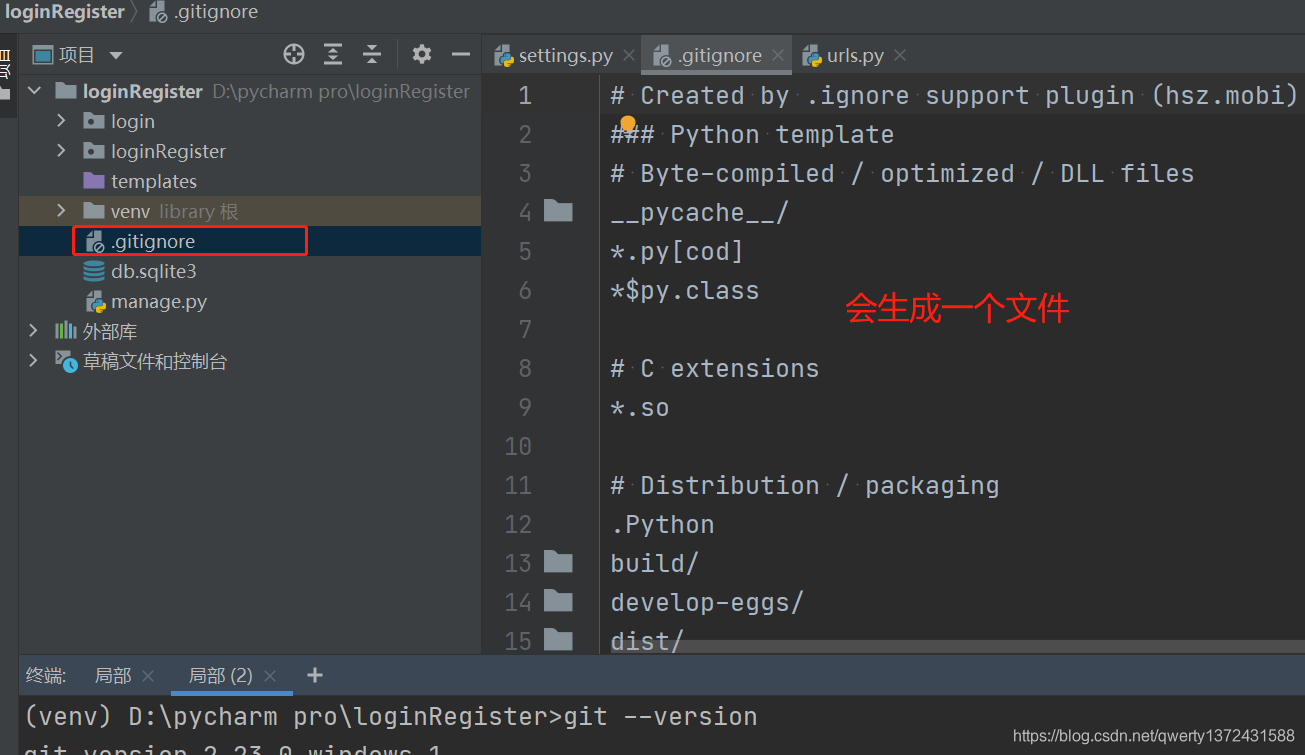
Task: Click the loginRegister breadcrumb
Action: tap(65, 12)
